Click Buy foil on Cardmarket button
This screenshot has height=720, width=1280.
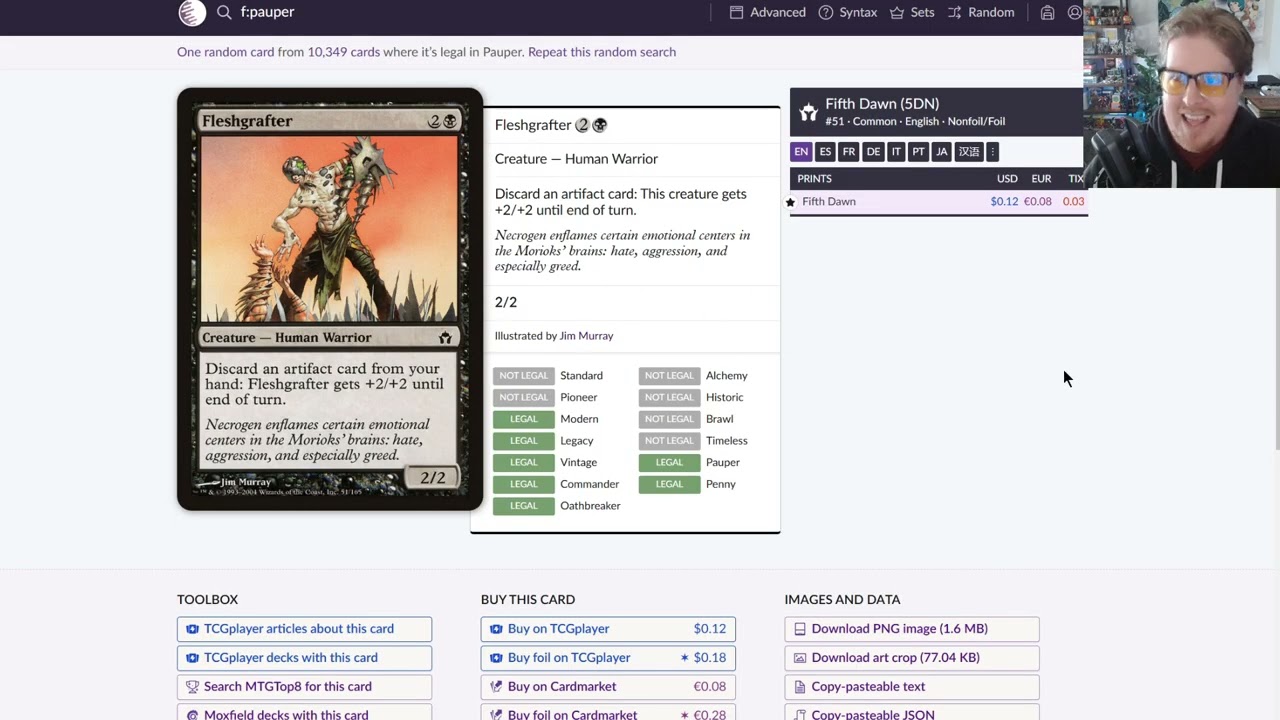coord(608,714)
